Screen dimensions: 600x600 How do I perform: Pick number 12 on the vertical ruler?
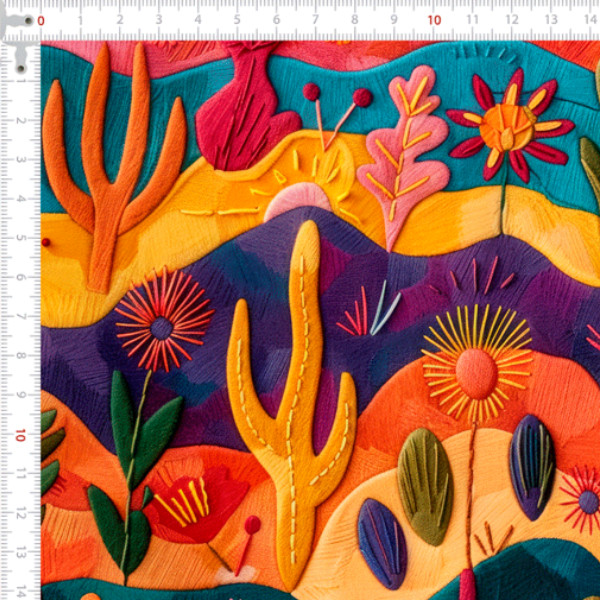click(20, 514)
